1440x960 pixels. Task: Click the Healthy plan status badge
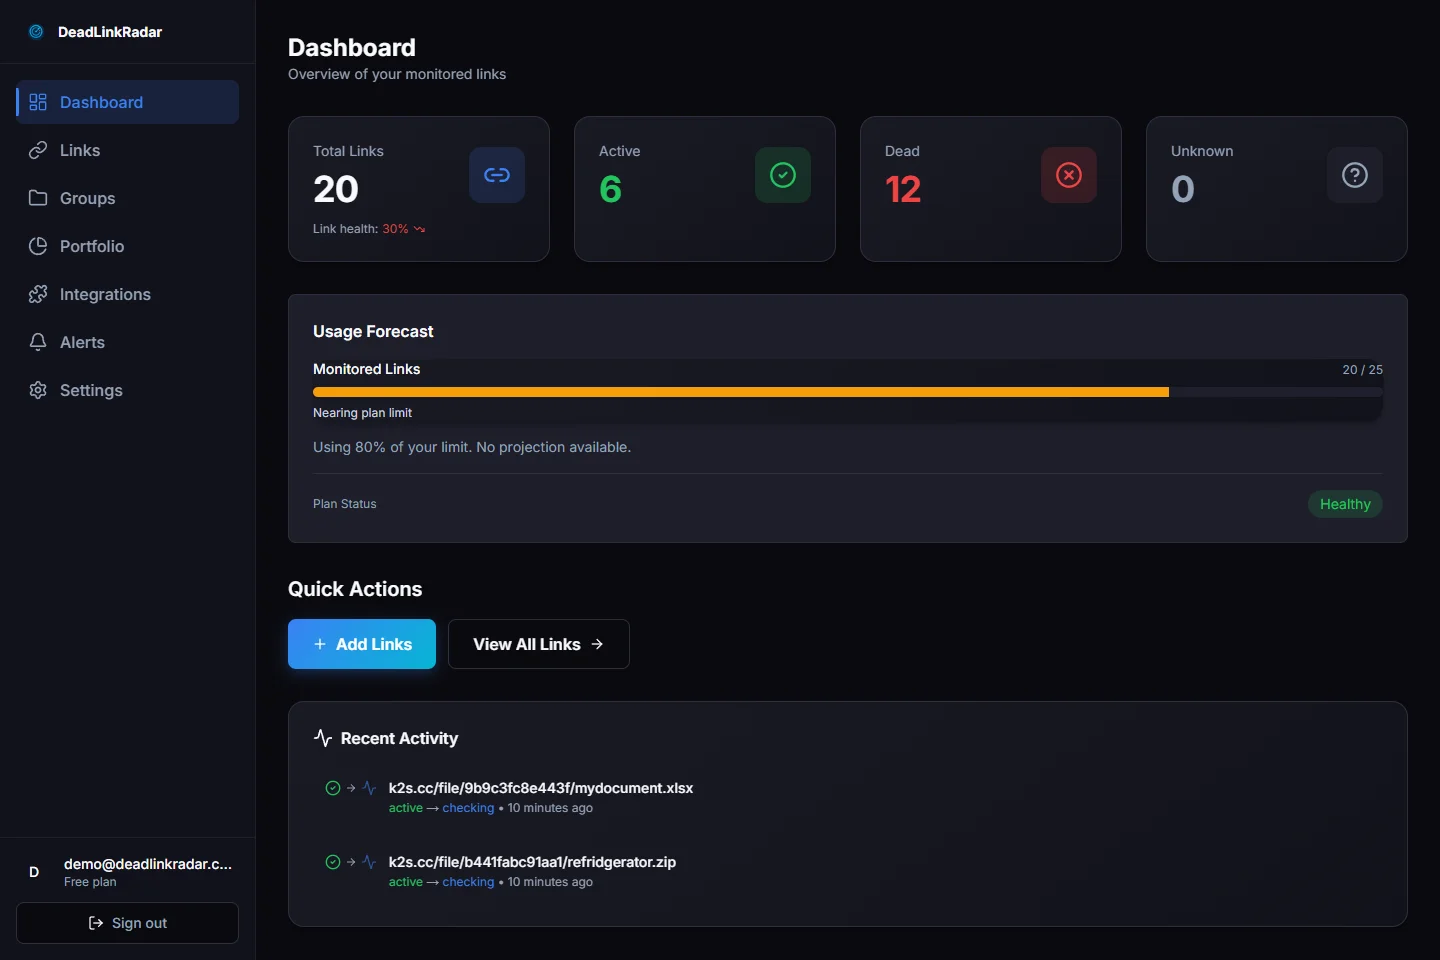[x=1344, y=504]
